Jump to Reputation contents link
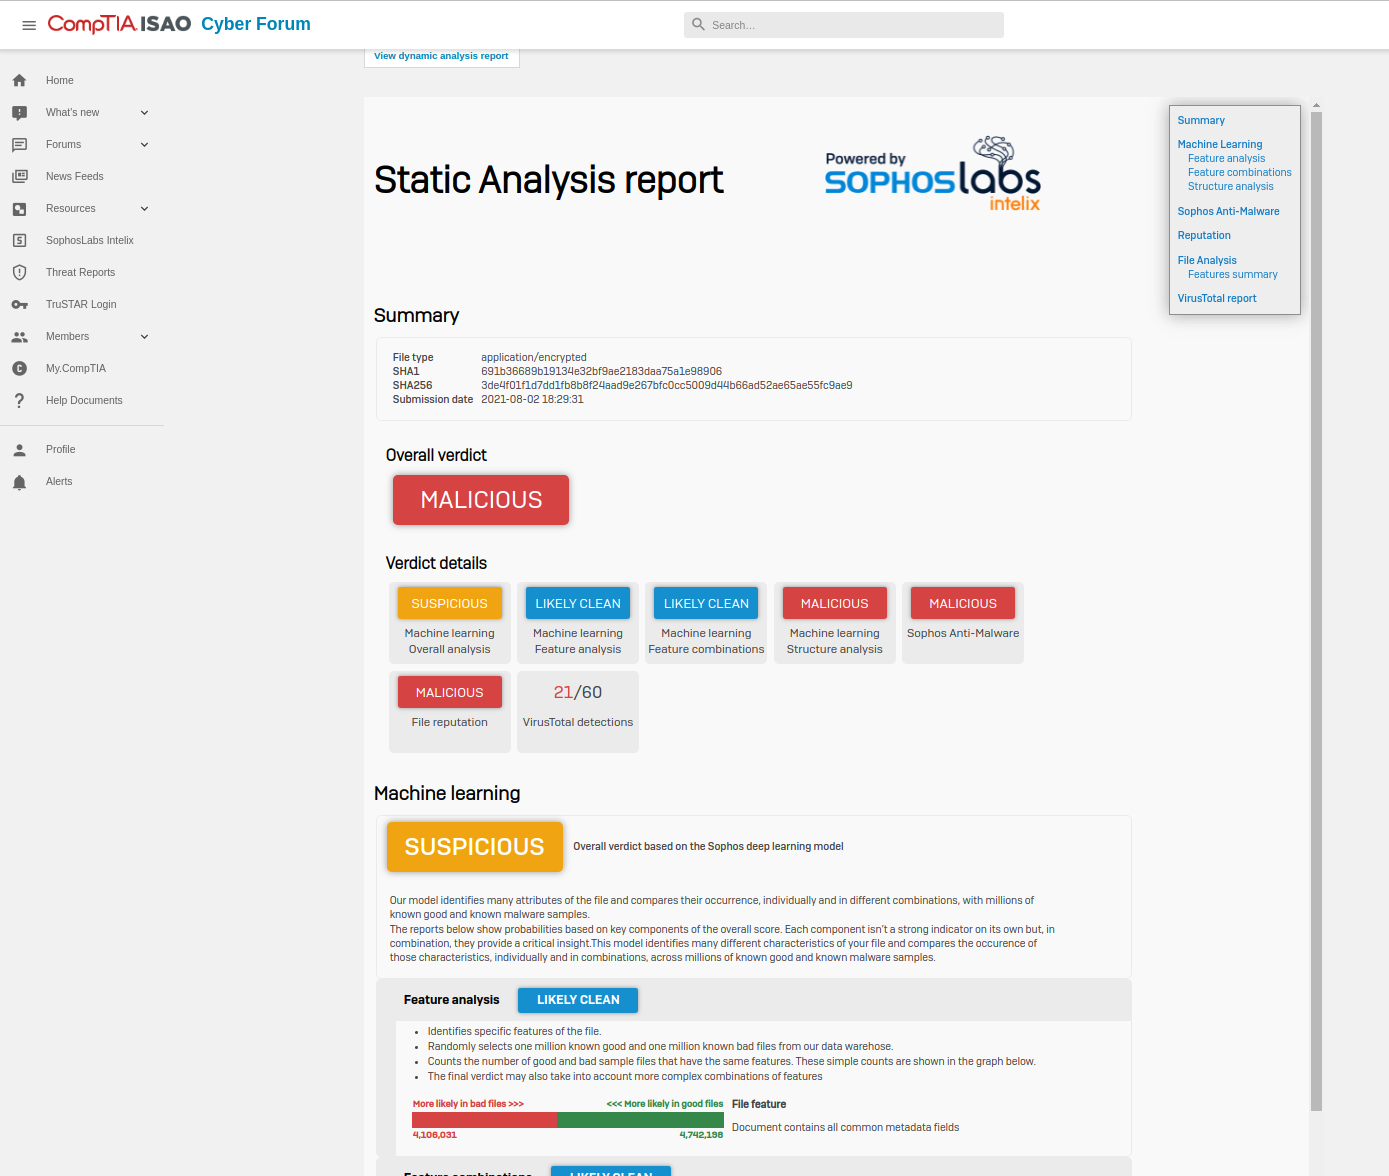 [x=1204, y=235]
